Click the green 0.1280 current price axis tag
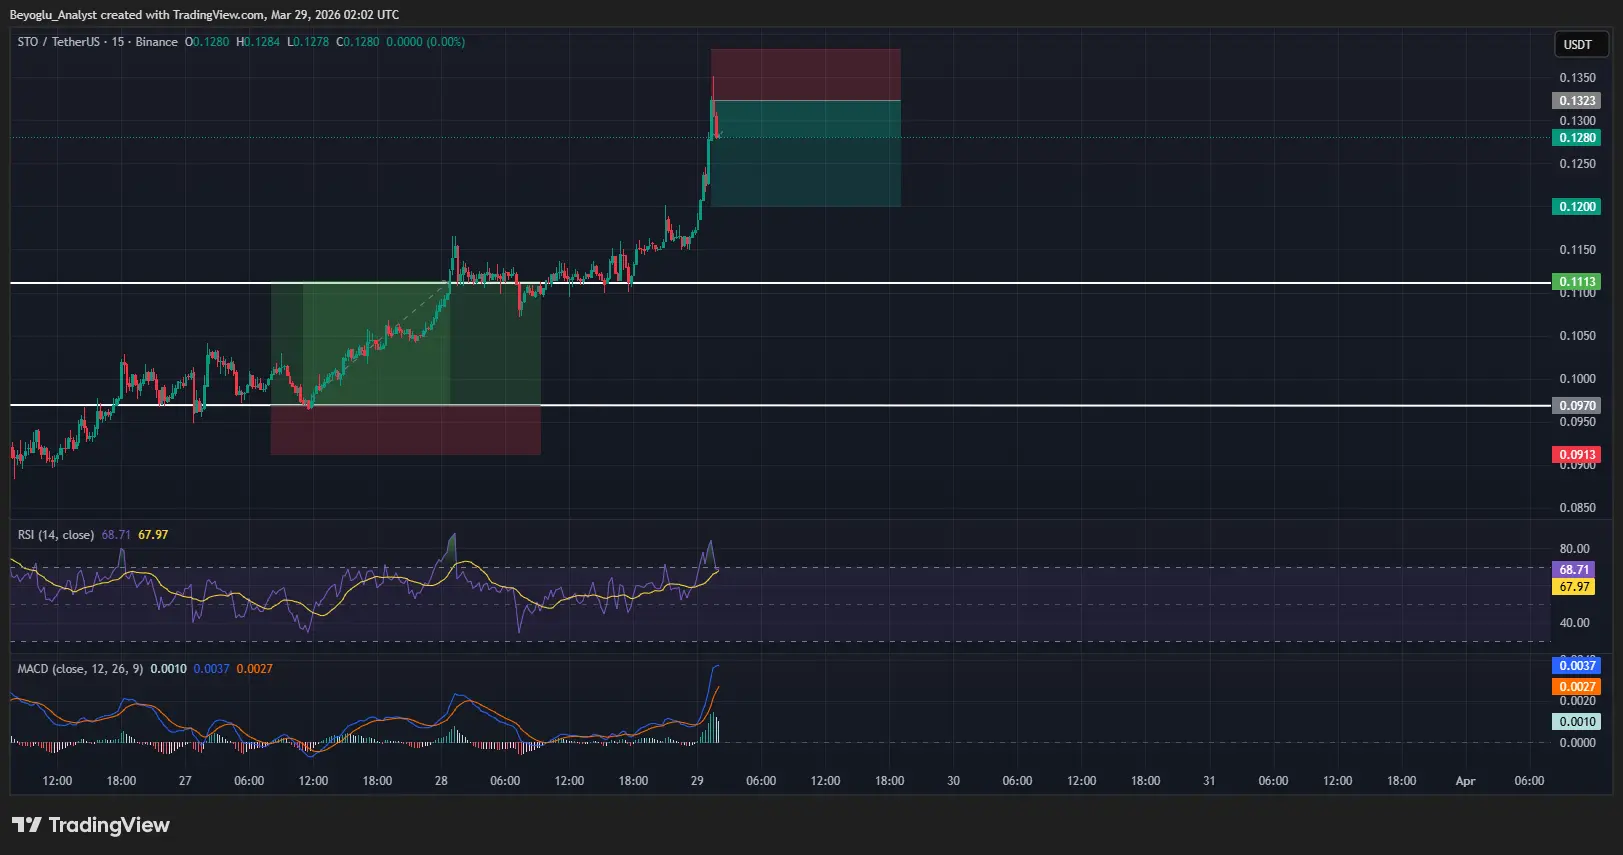 tap(1577, 138)
